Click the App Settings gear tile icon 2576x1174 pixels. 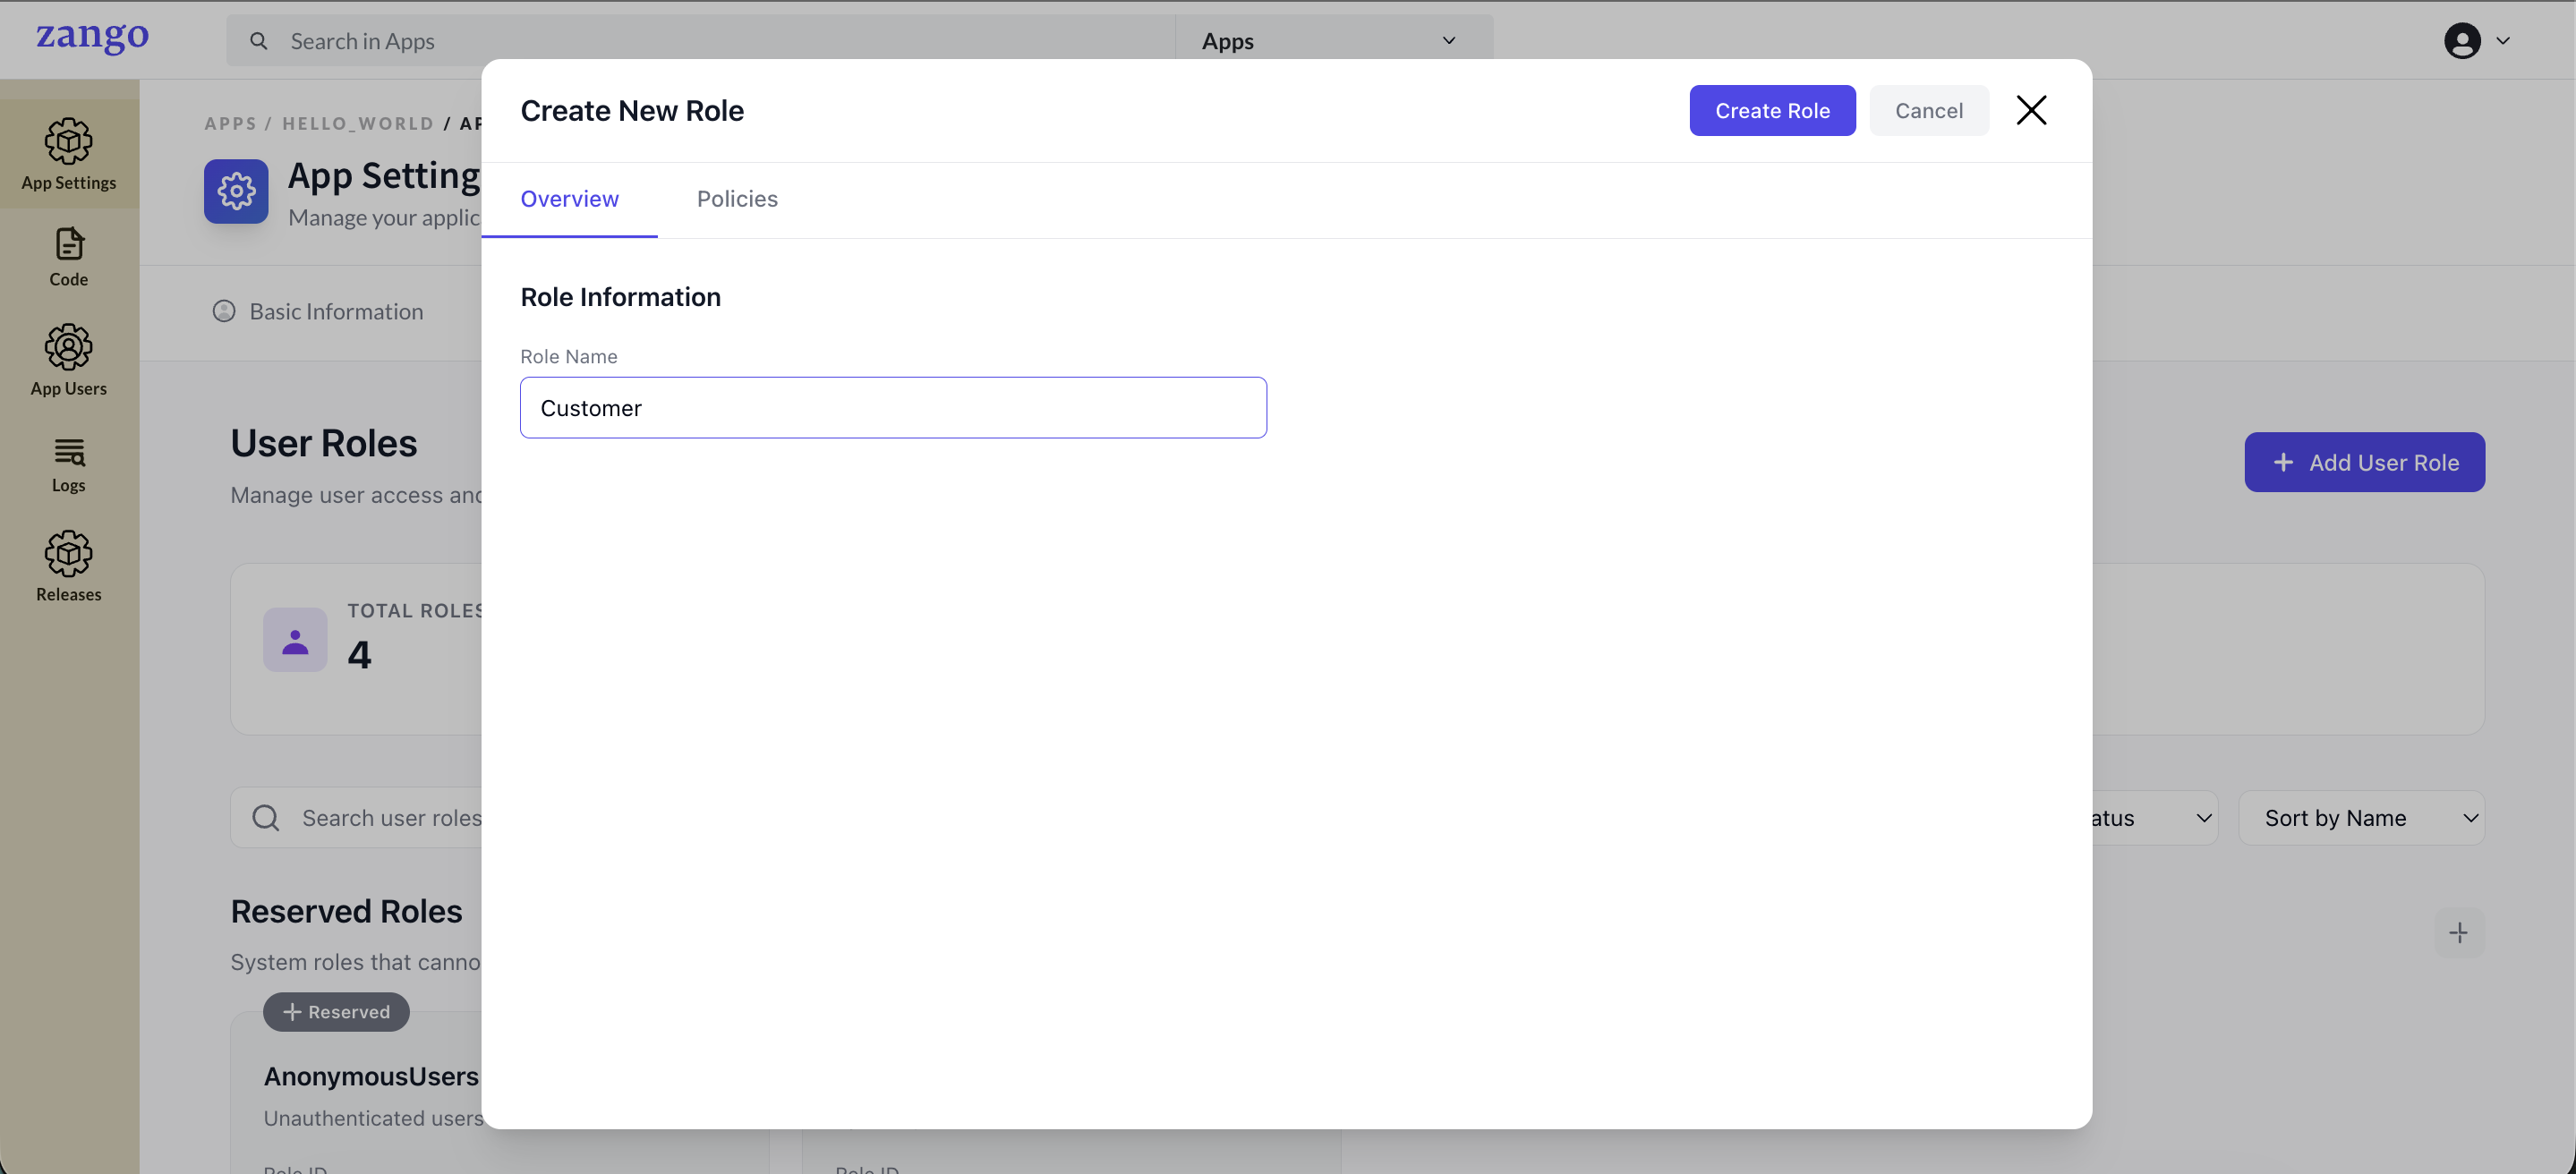pos(236,191)
